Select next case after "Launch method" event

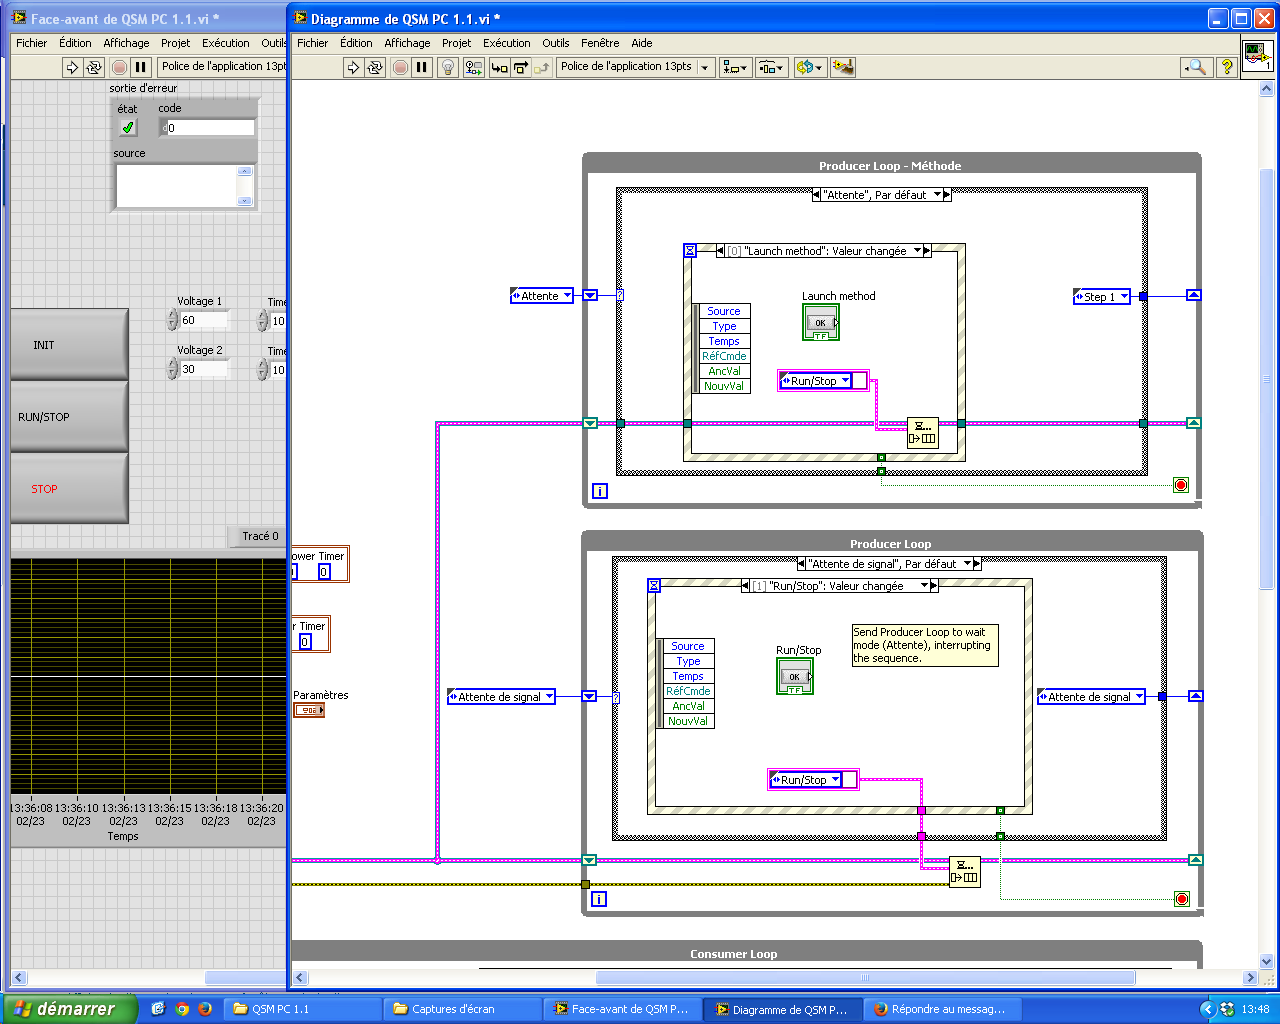927,251
